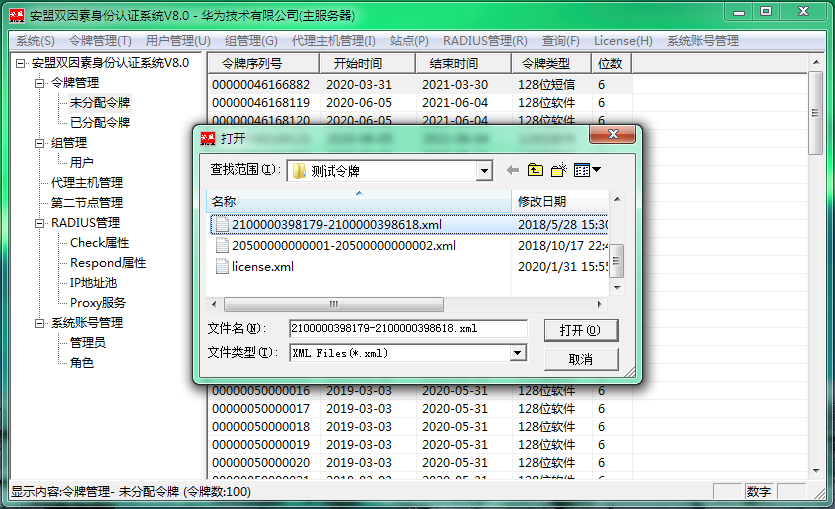Click the folder icon beside 测试令牌
The image size is (835, 509).
pos(299,171)
